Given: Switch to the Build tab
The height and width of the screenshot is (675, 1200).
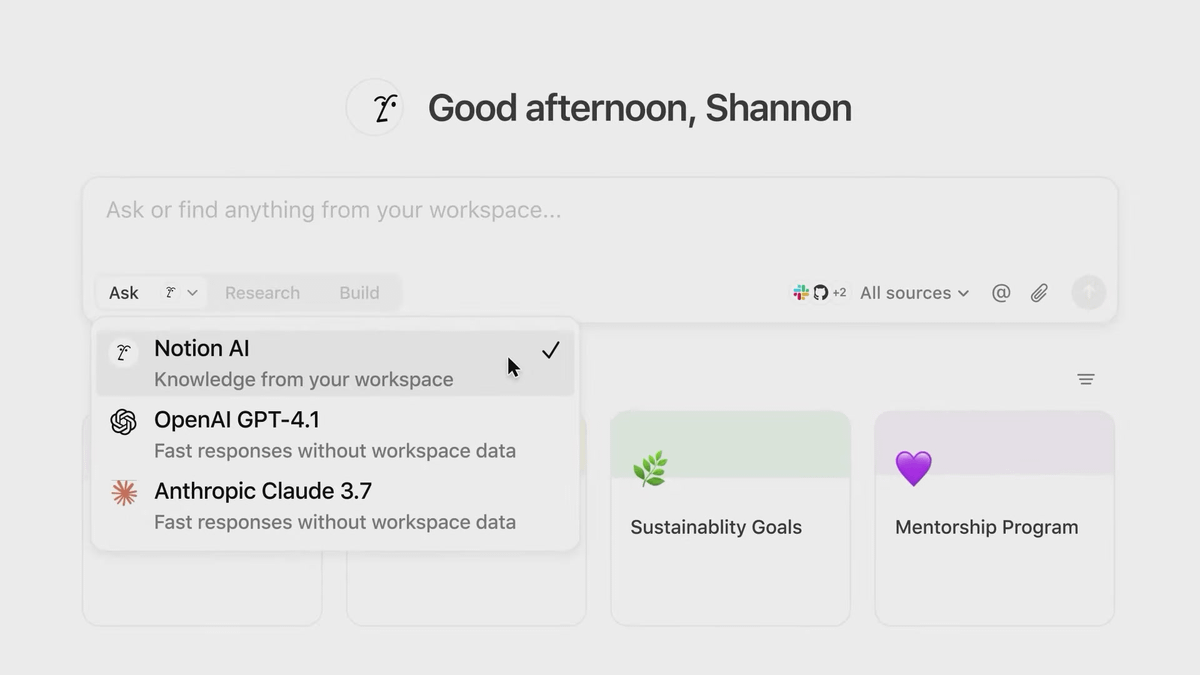Looking at the screenshot, I should pyautogui.click(x=359, y=293).
